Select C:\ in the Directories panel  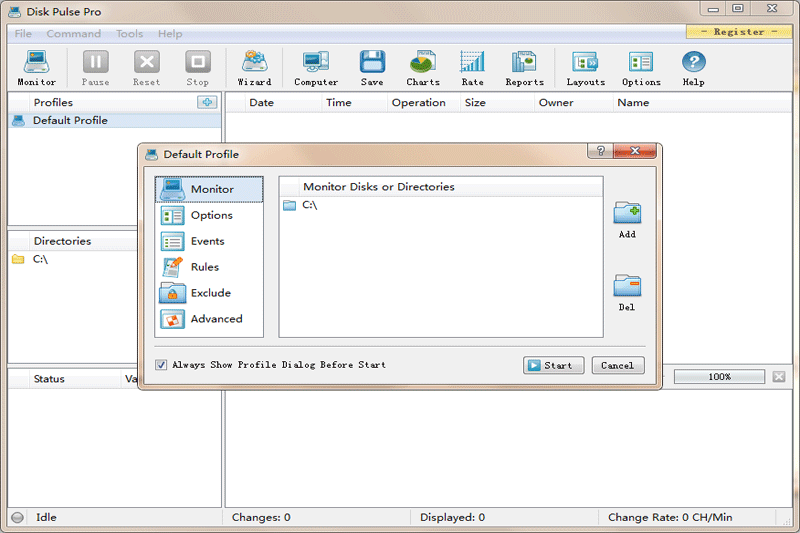click(40, 259)
